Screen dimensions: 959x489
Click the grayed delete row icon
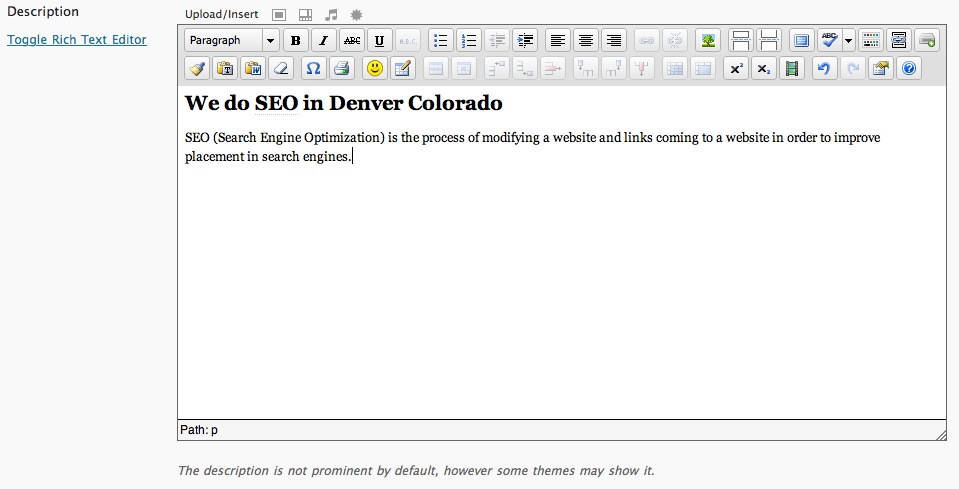pos(553,68)
